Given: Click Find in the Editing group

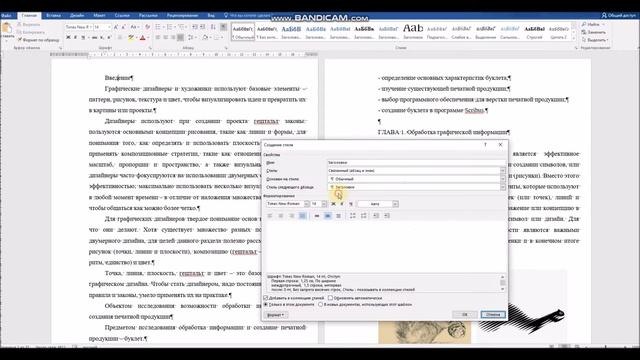Looking at the screenshot, I should 593,24.
